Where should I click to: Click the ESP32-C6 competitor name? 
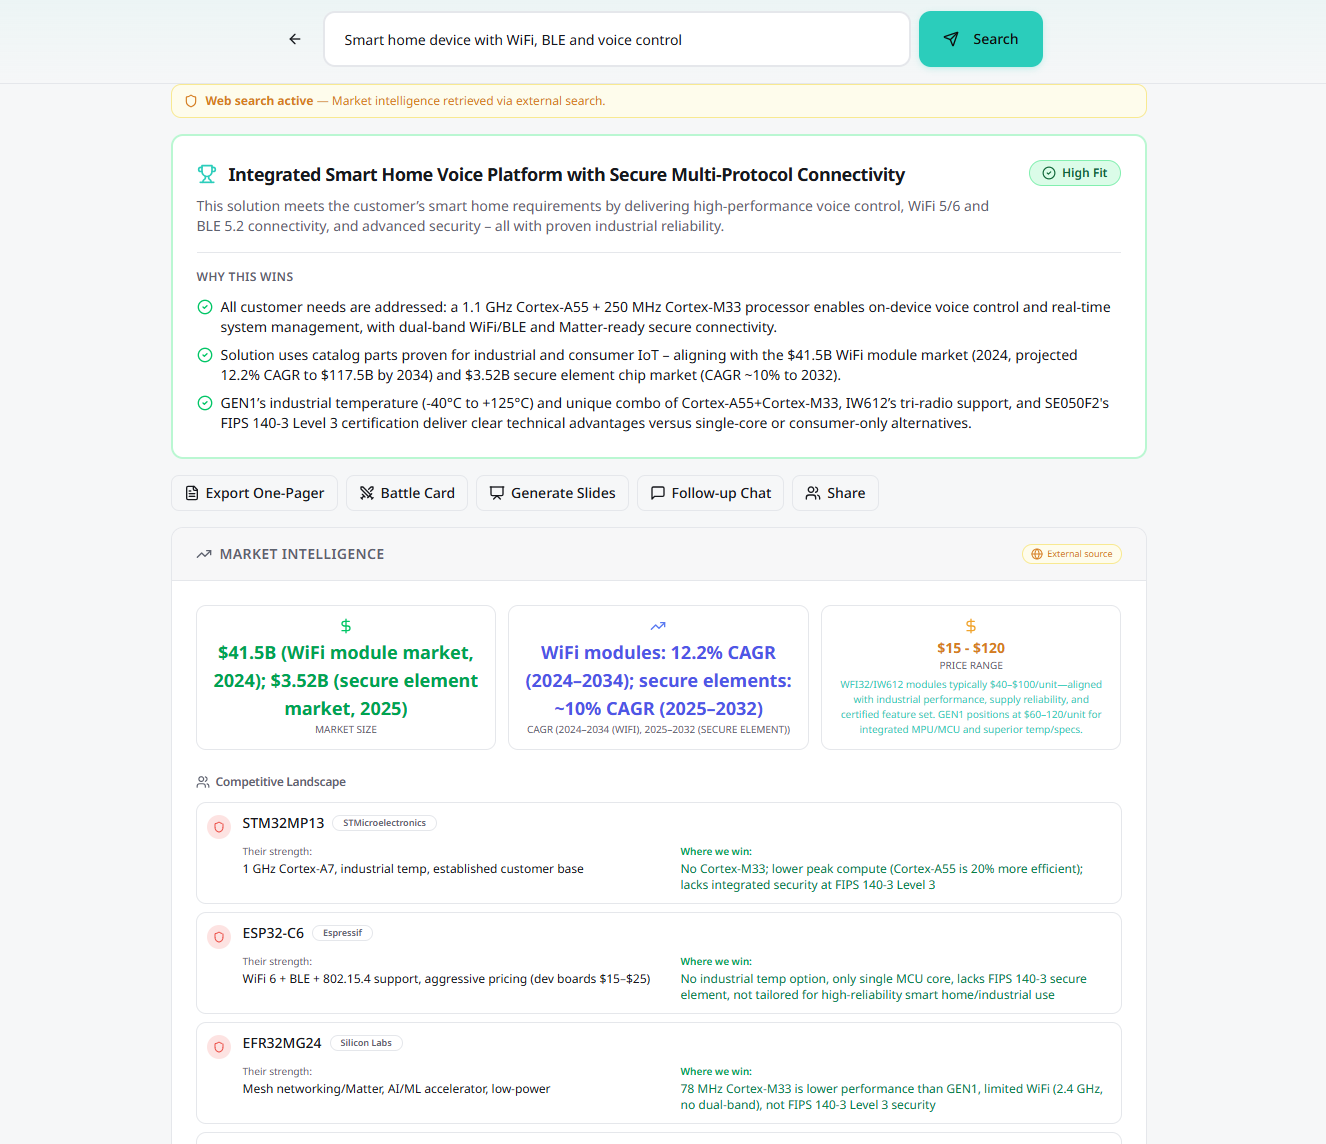pos(273,933)
